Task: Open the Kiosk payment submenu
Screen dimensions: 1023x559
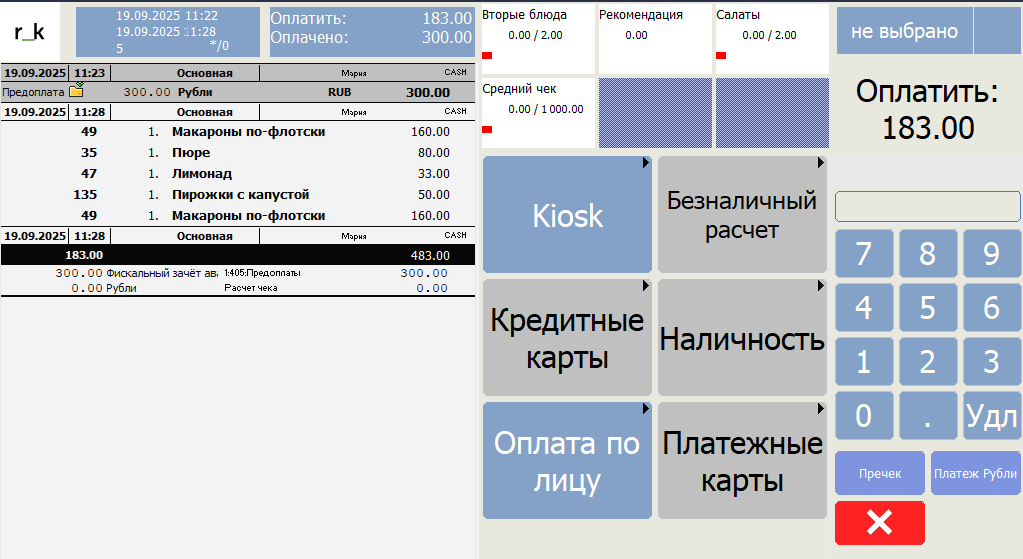Action: click(x=567, y=215)
